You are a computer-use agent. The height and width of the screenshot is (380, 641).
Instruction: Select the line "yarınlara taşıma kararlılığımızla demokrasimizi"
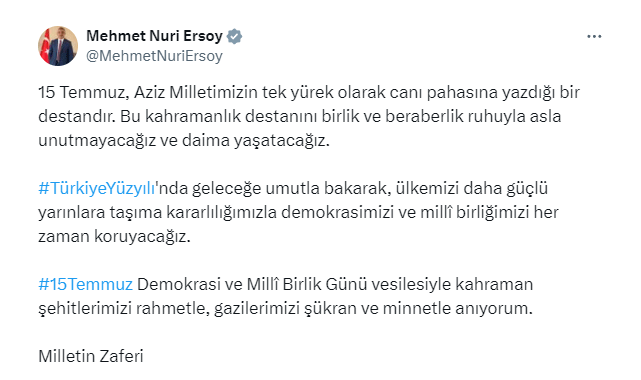pyautogui.click(x=298, y=212)
